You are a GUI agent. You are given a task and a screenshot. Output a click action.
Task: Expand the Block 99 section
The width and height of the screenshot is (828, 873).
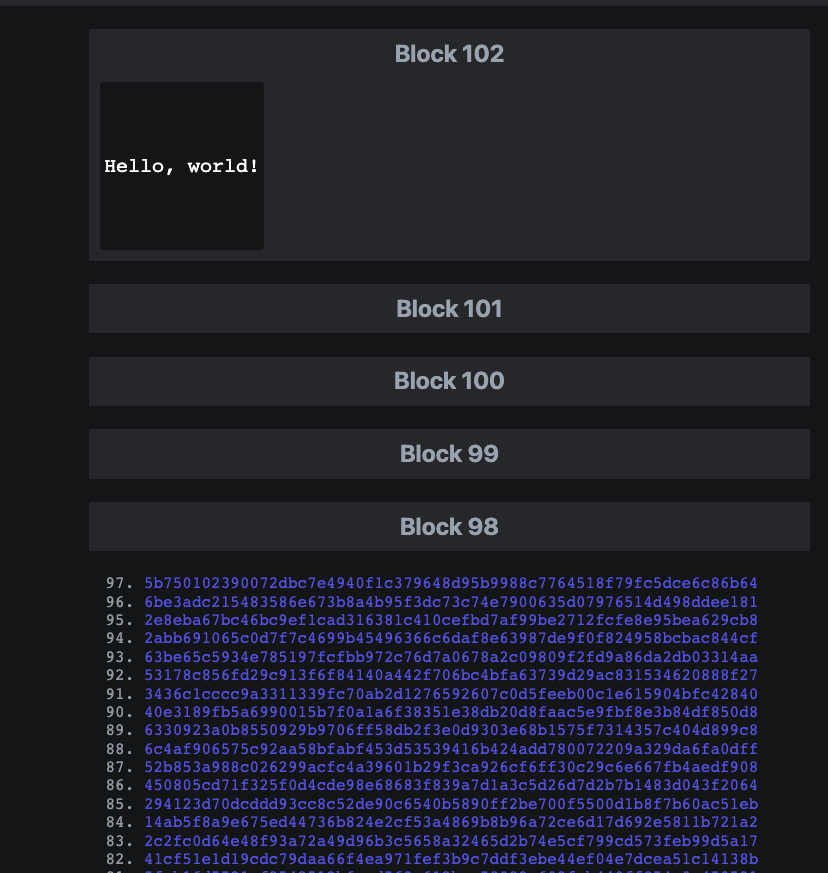coord(449,454)
